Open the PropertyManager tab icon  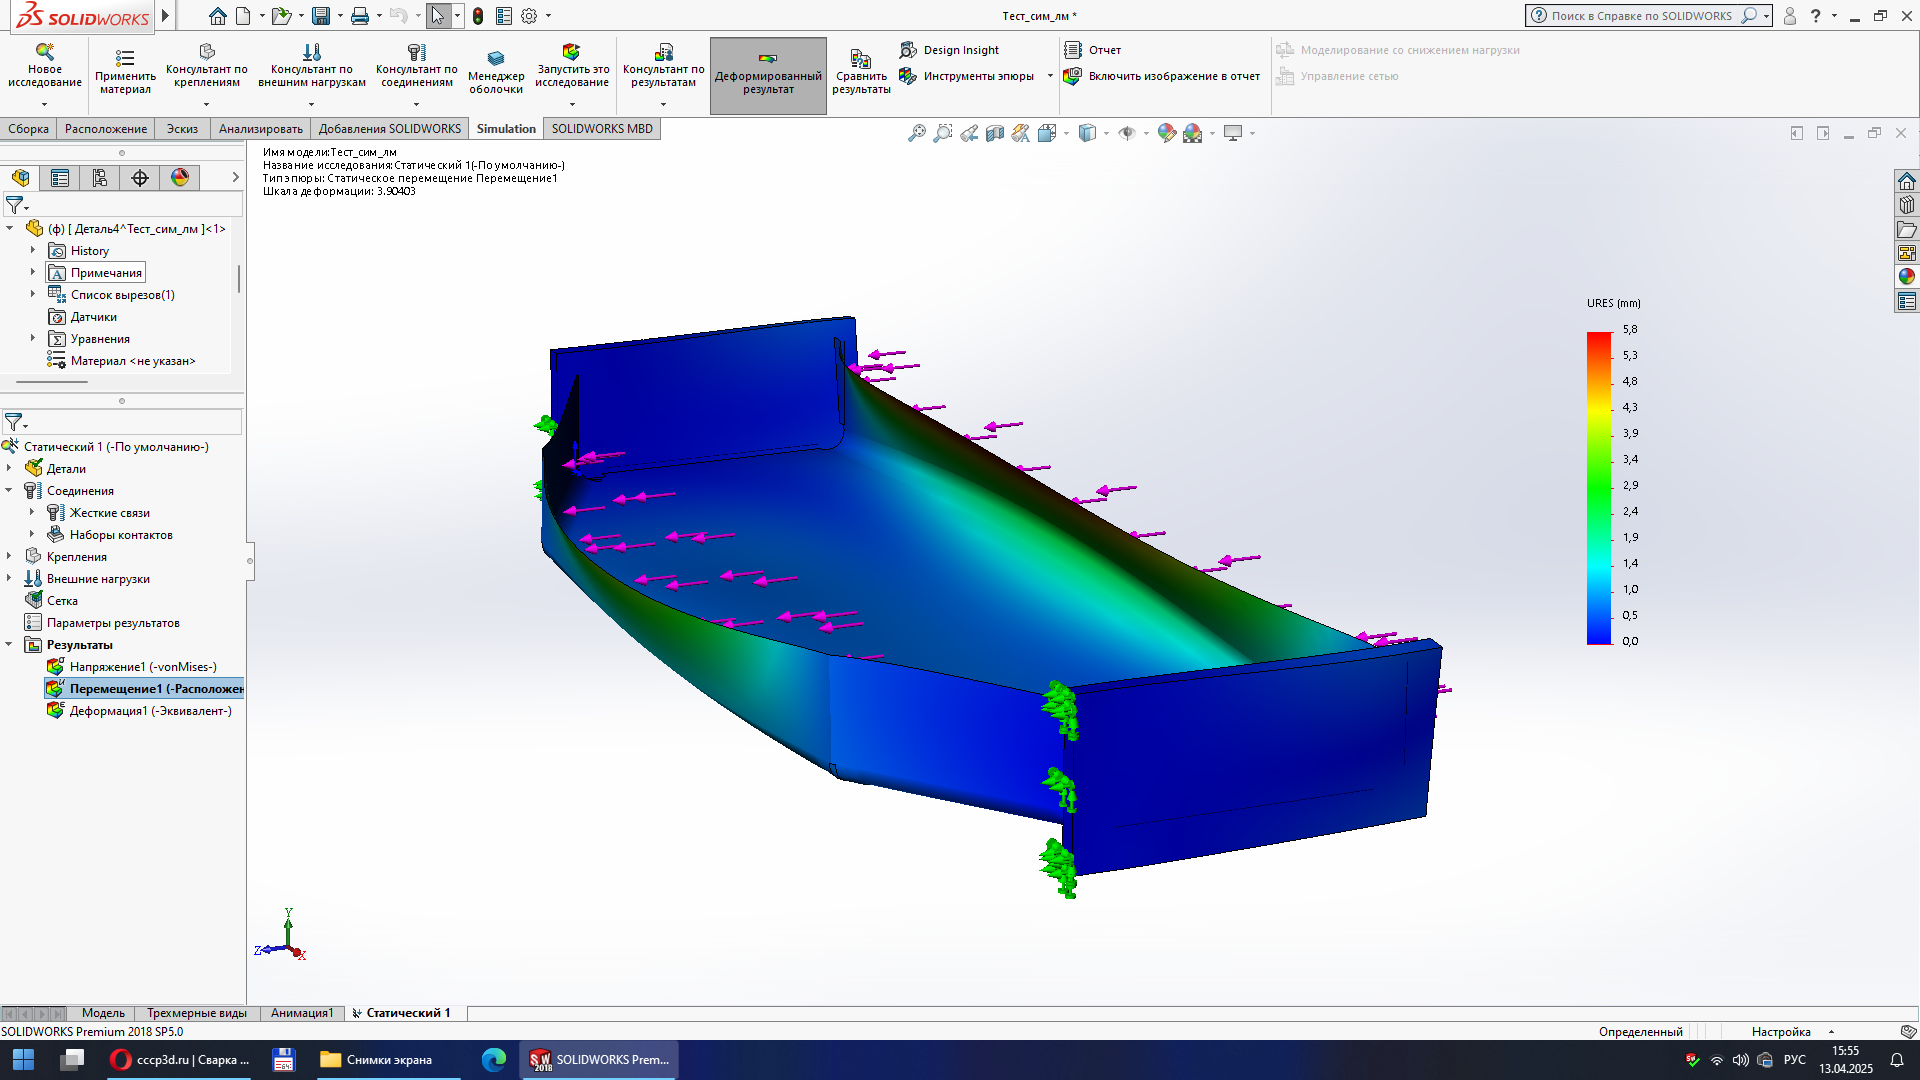(x=60, y=178)
